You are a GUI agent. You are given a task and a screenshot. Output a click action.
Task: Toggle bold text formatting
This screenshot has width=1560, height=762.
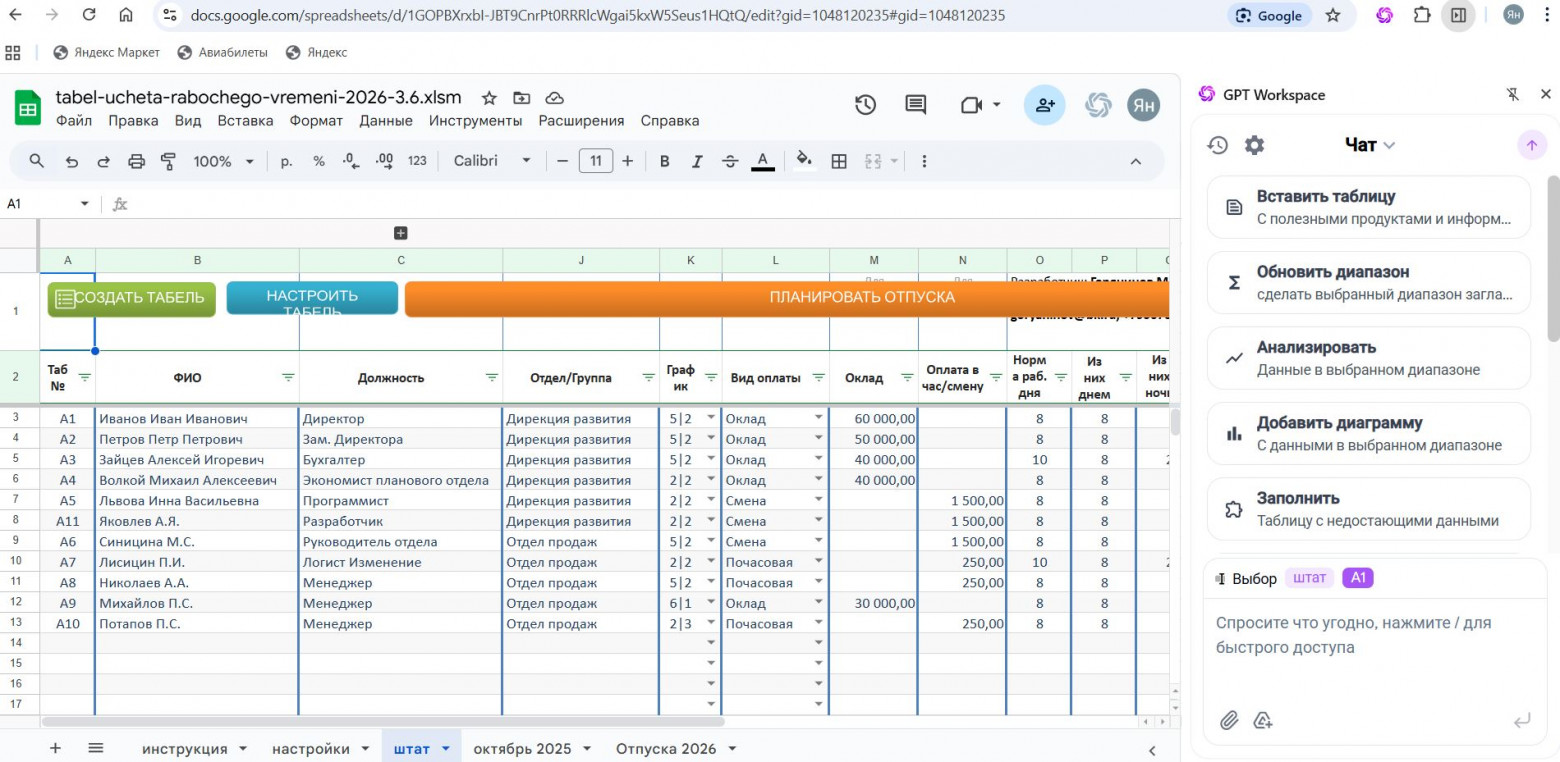click(x=664, y=161)
